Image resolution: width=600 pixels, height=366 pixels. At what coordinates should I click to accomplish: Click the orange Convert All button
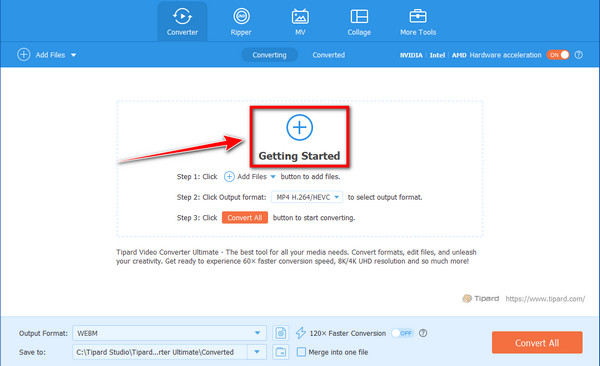click(537, 343)
